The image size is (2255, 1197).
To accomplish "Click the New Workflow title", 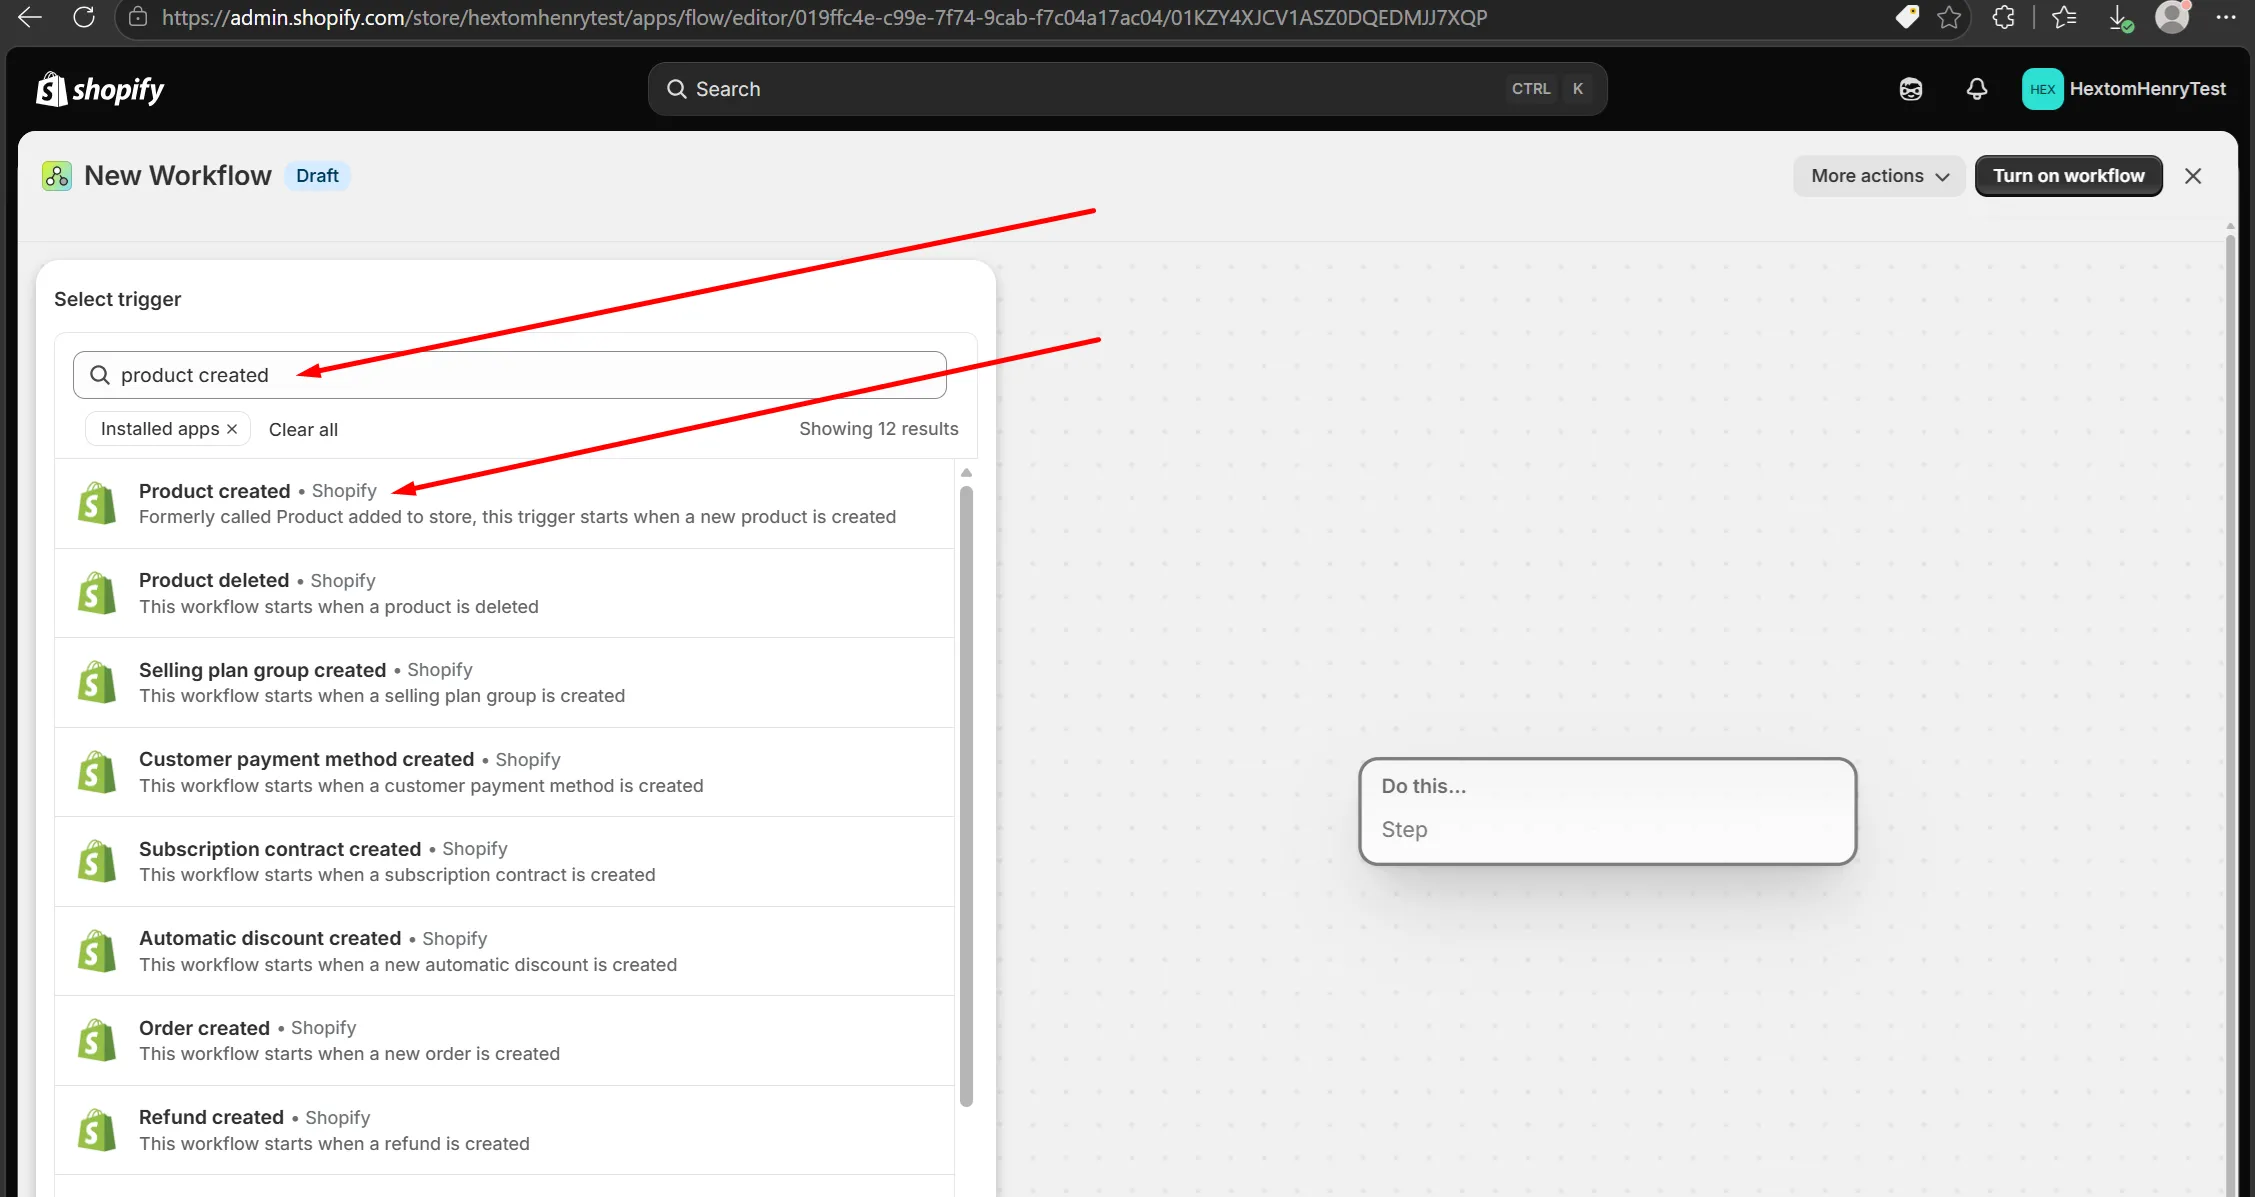I will click(x=178, y=176).
